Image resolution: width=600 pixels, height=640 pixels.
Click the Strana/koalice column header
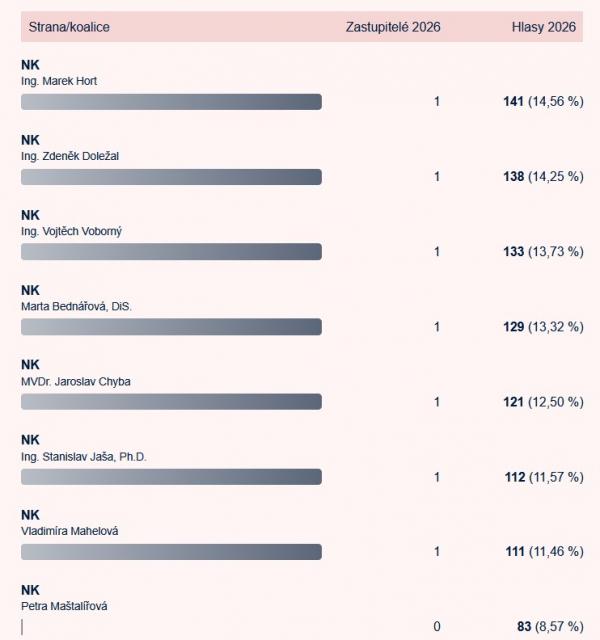69,27
